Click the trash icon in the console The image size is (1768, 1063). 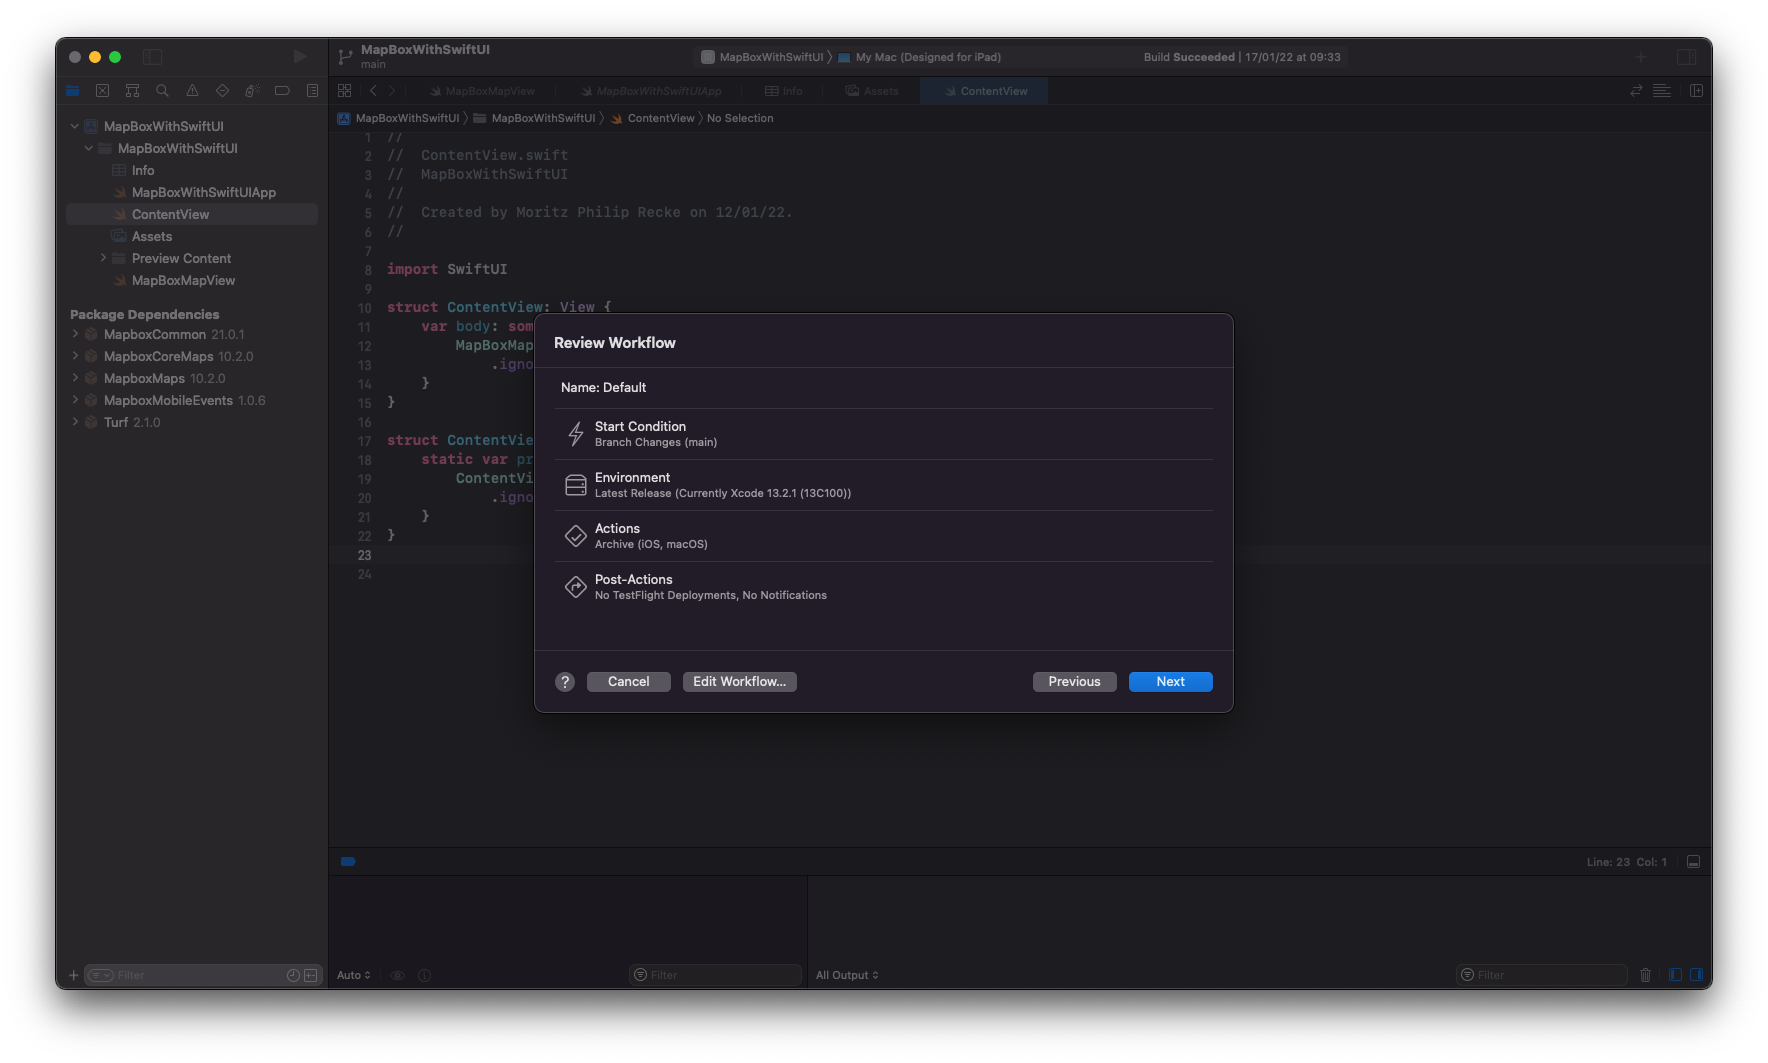[1645, 975]
